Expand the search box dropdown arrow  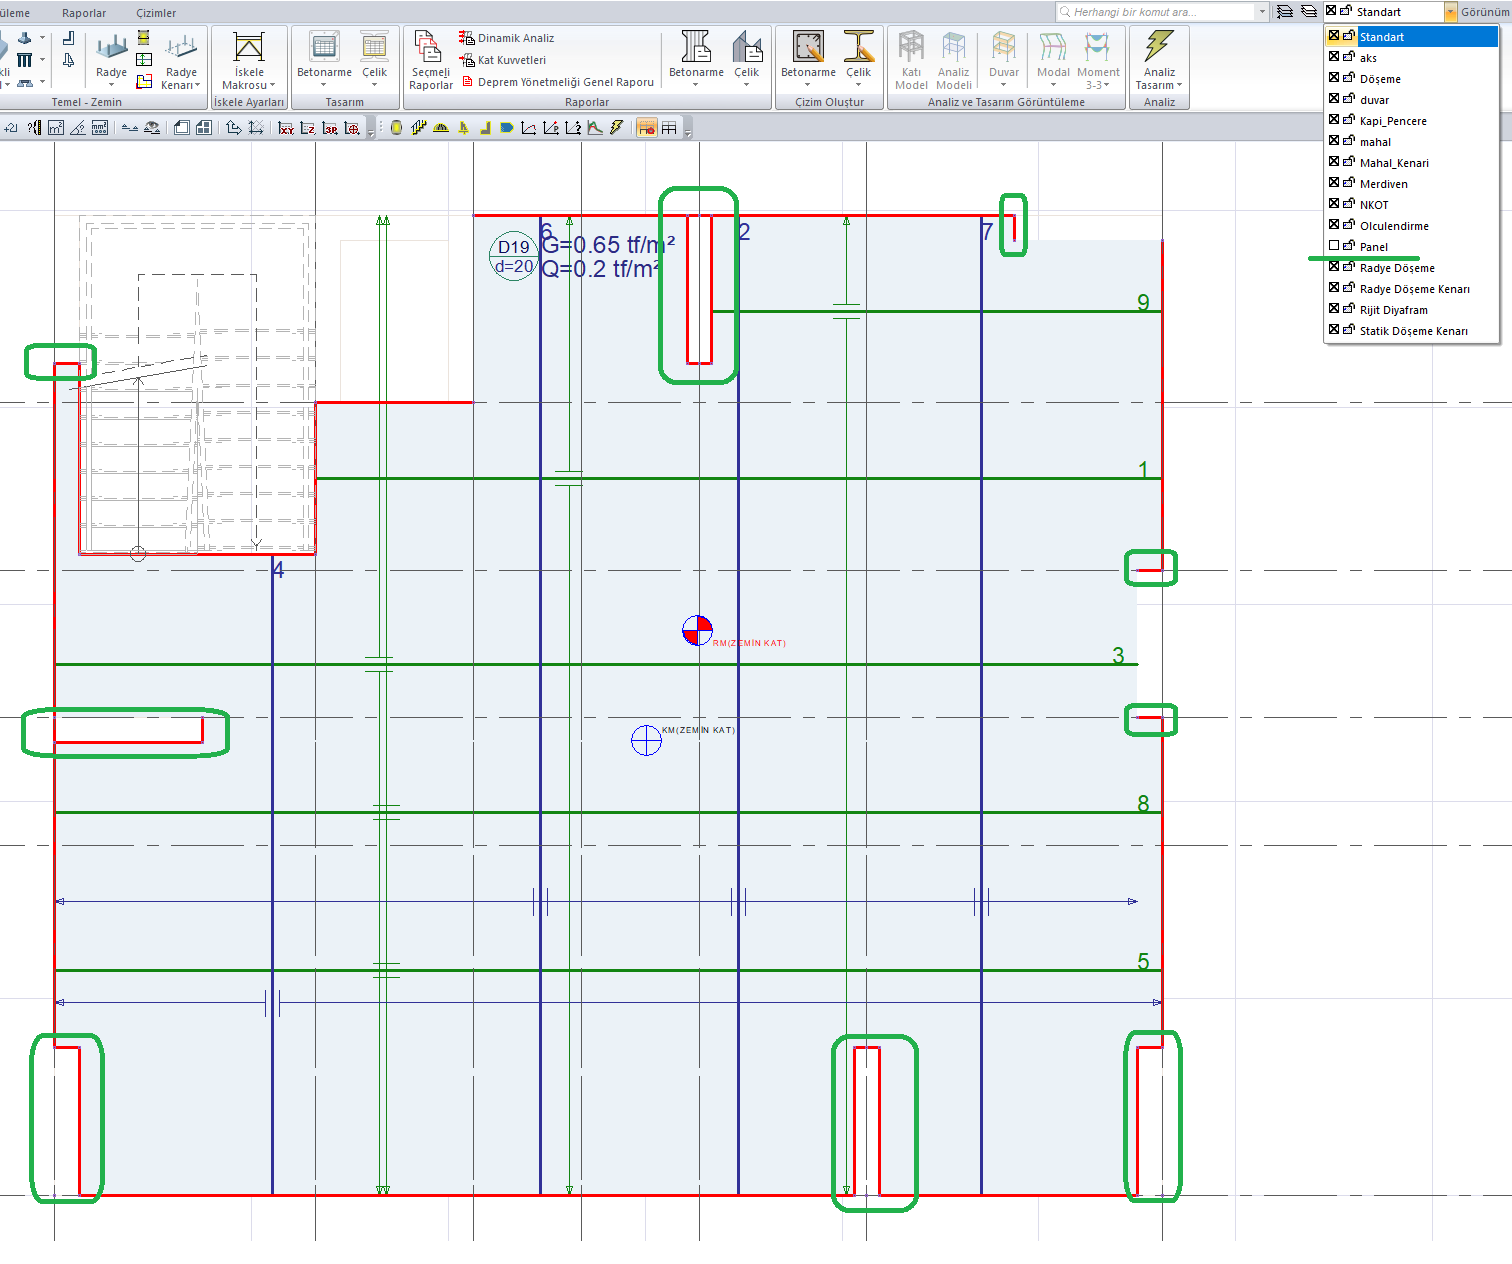click(x=1262, y=12)
